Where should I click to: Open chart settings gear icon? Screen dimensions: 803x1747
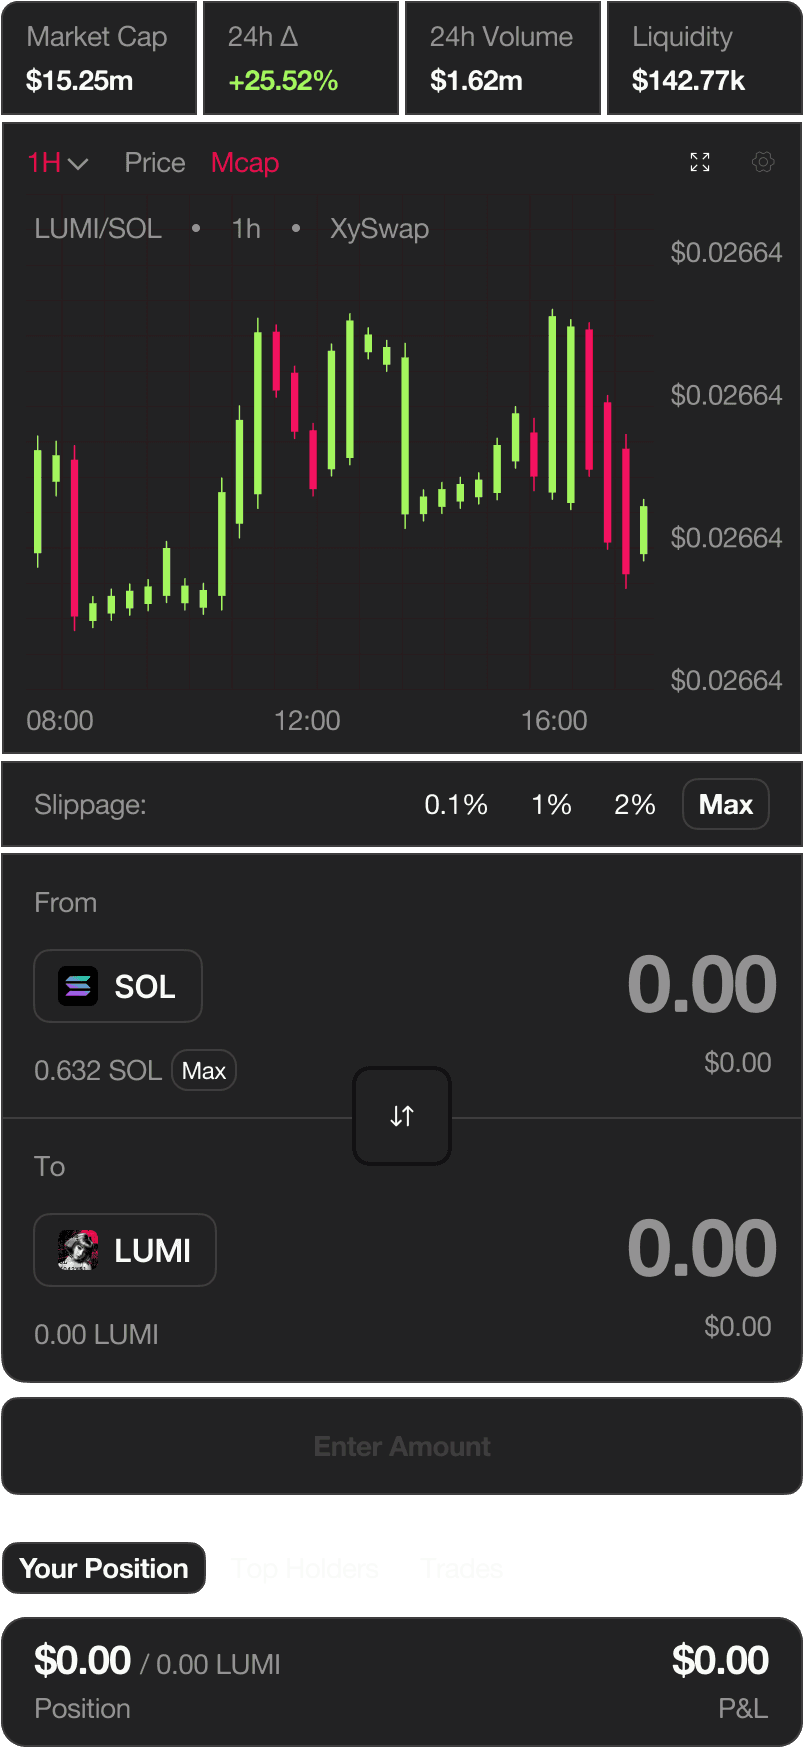(763, 162)
